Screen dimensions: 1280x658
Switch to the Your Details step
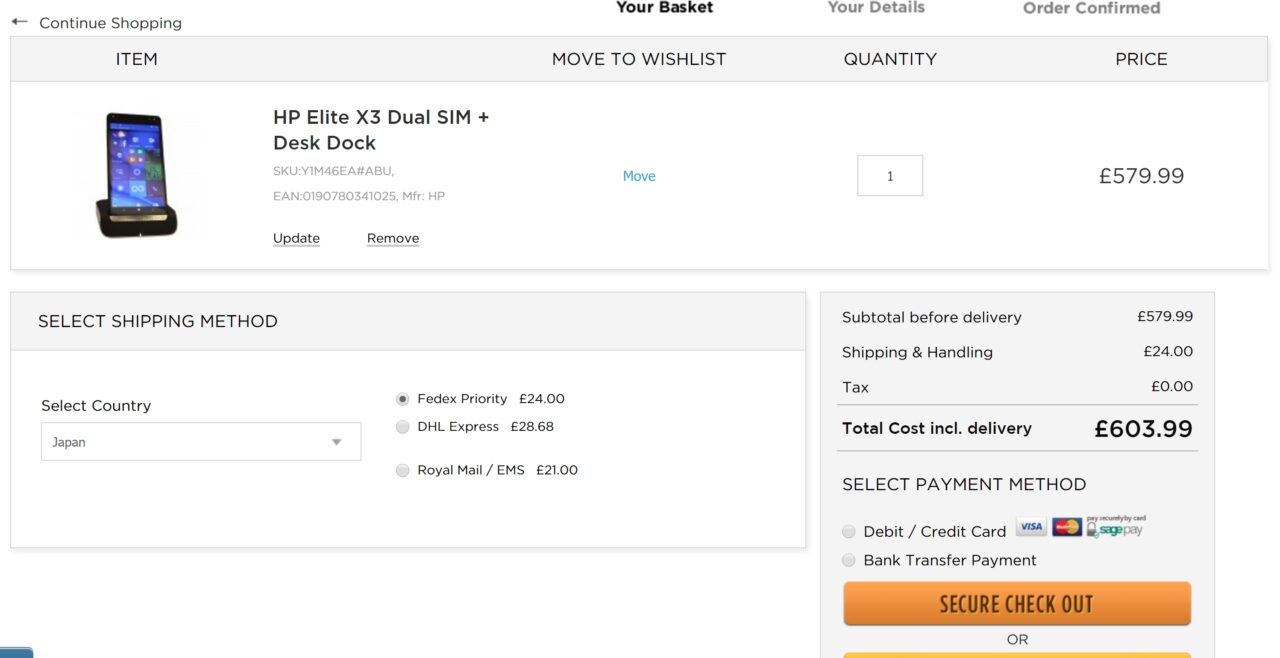click(x=876, y=8)
